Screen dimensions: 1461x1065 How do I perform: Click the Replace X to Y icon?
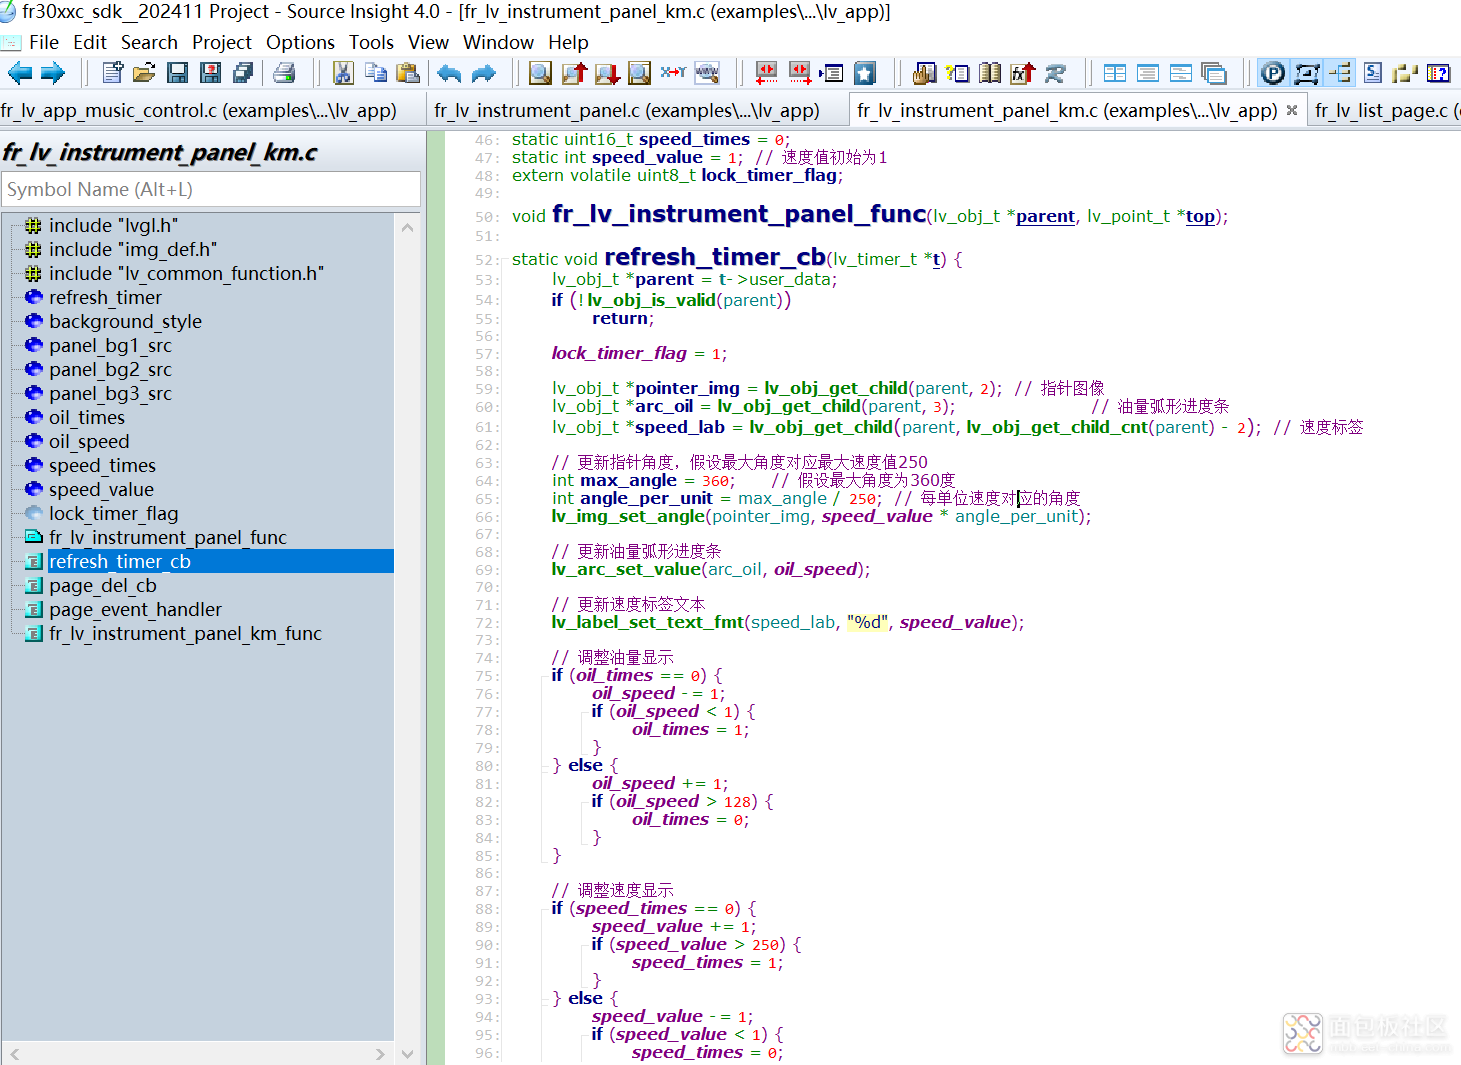click(x=673, y=73)
